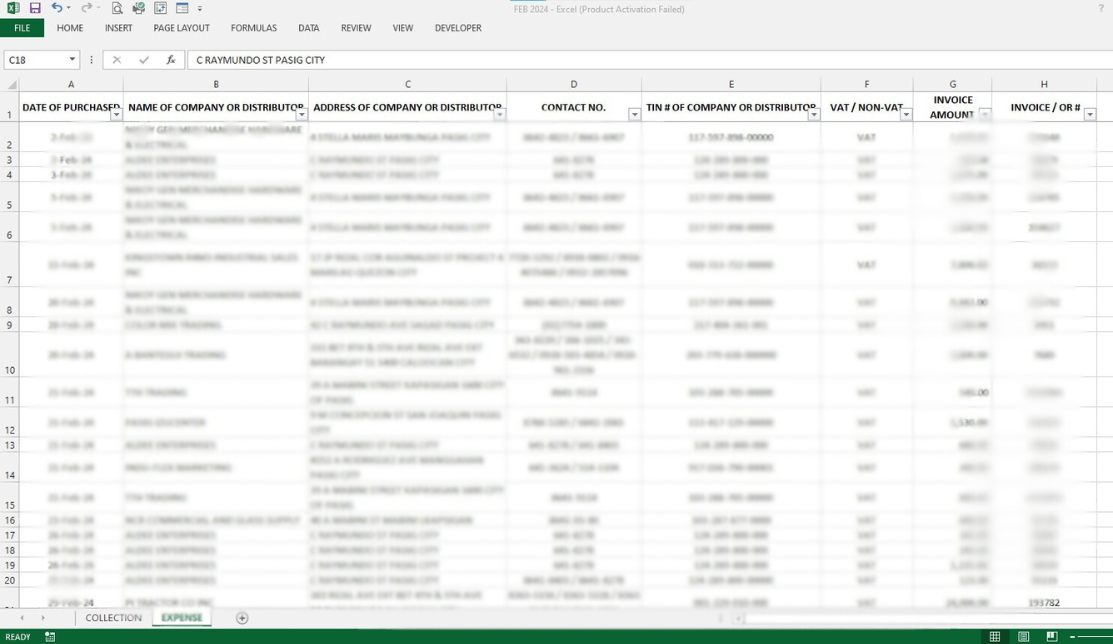Open filter dropdown for CONTACT NO. column
This screenshot has width=1113, height=644.
pos(635,114)
